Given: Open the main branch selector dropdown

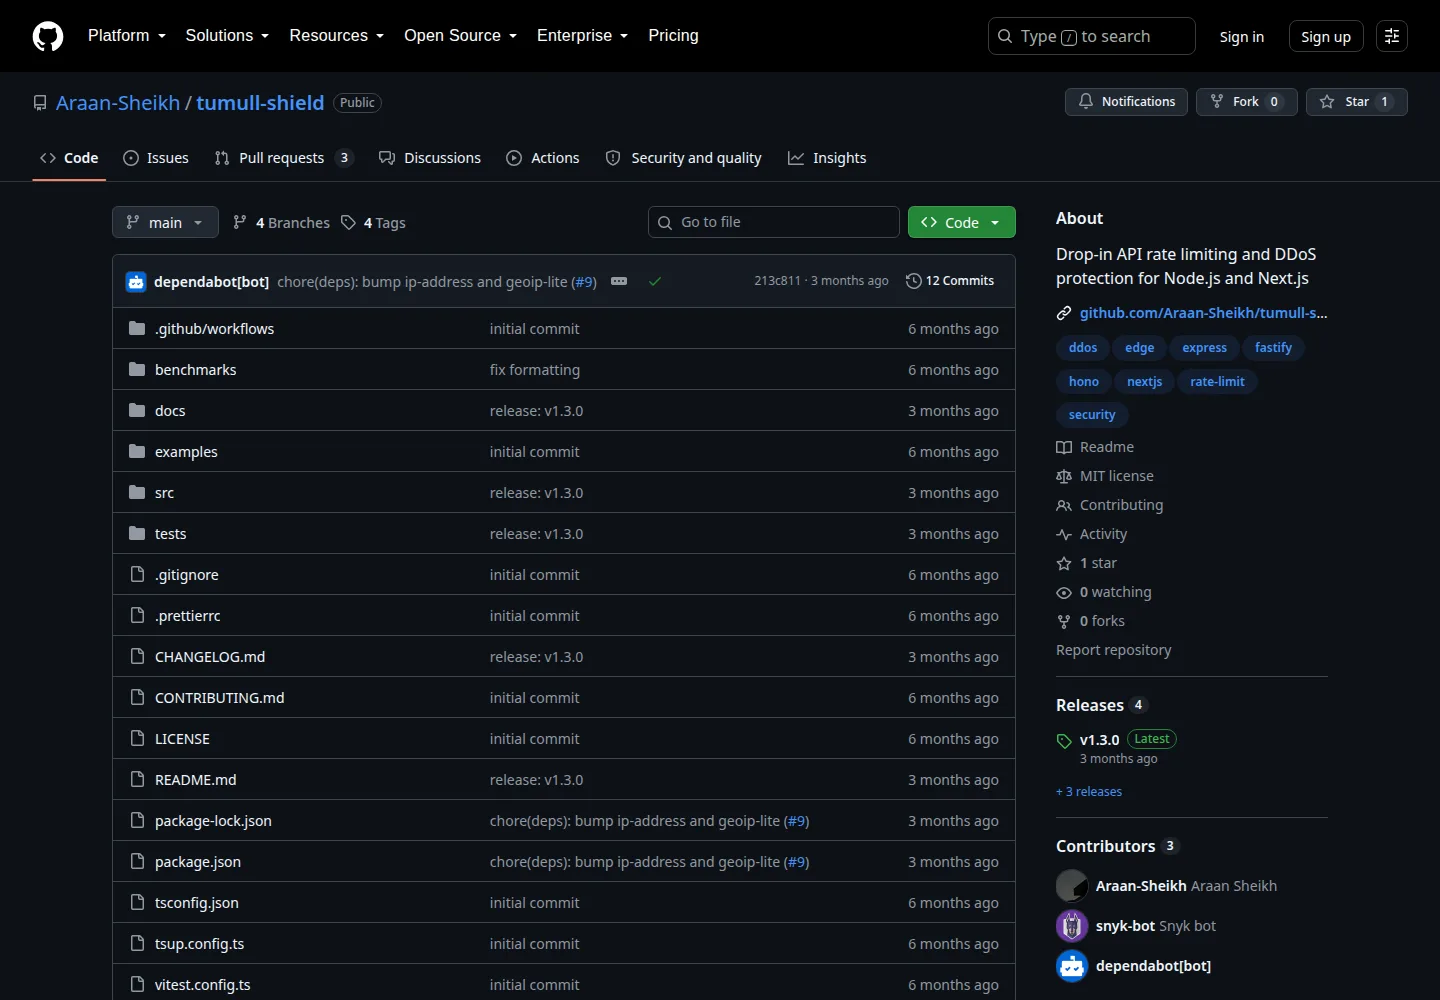Looking at the screenshot, I should [165, 222].
